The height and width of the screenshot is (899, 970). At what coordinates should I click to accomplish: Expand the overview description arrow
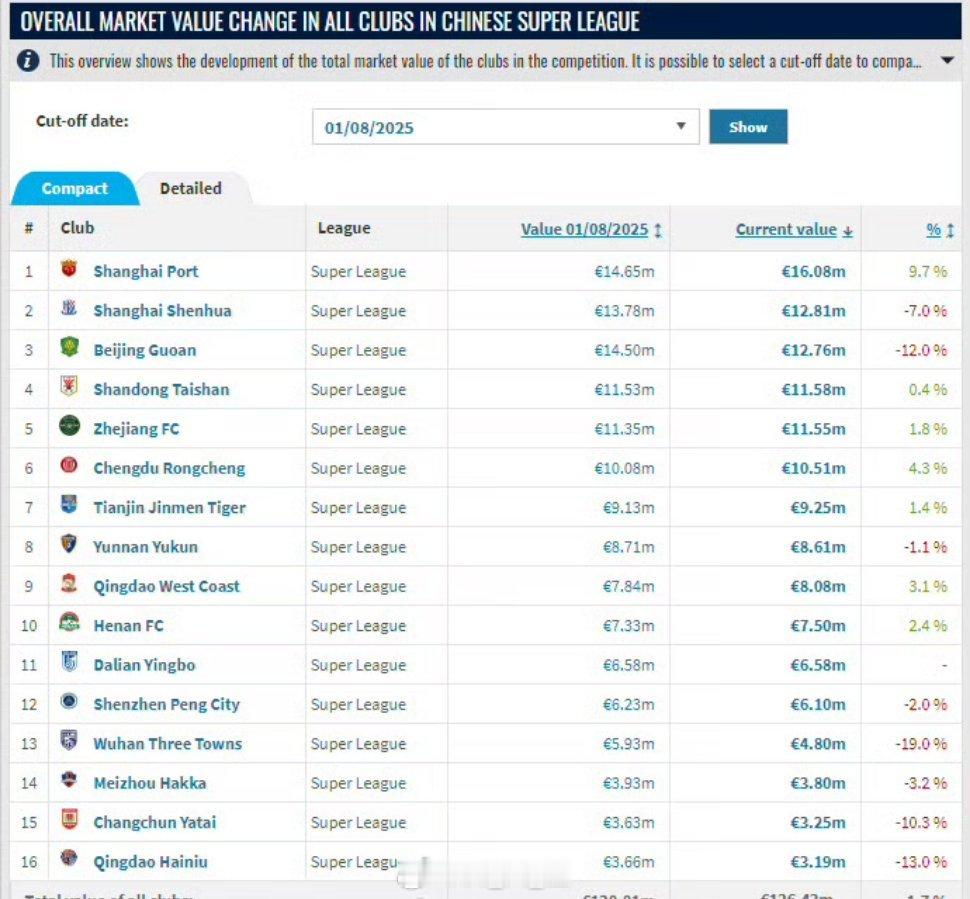coord(946,60)
